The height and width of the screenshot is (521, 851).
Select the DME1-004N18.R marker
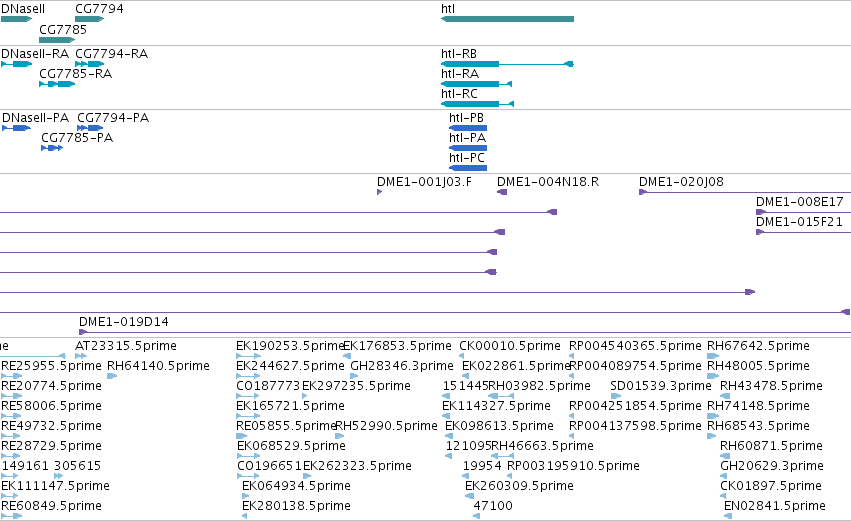point(502,192)
